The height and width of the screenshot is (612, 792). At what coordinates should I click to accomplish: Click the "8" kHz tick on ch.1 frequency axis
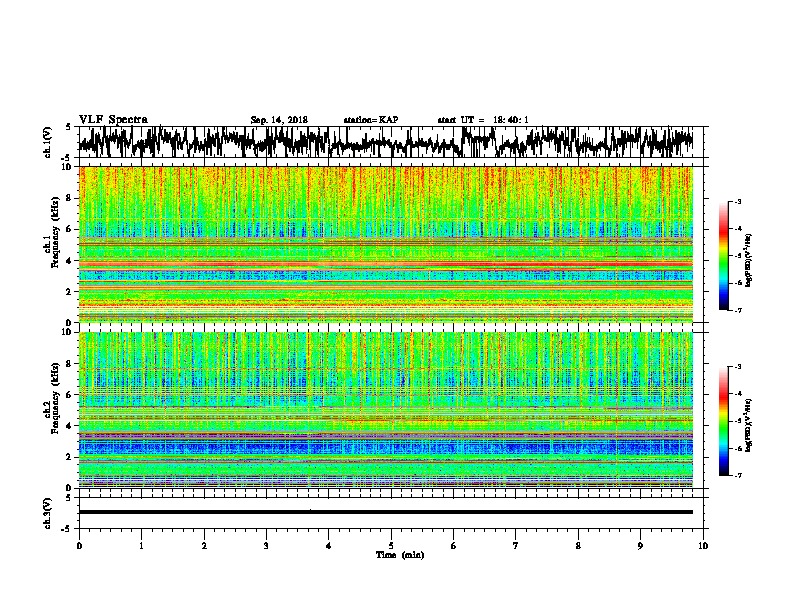70,198
